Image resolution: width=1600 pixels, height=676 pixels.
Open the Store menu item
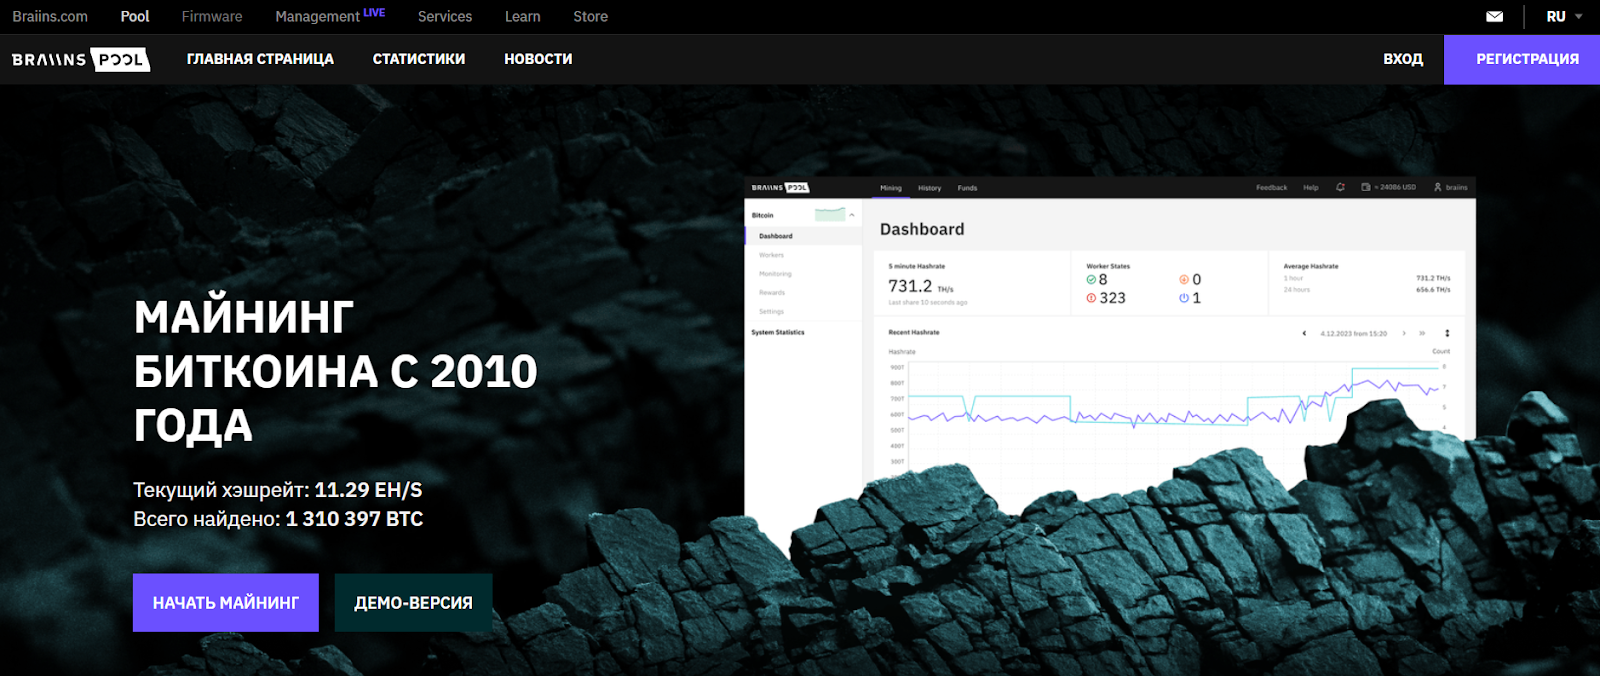tap(590, 16)
